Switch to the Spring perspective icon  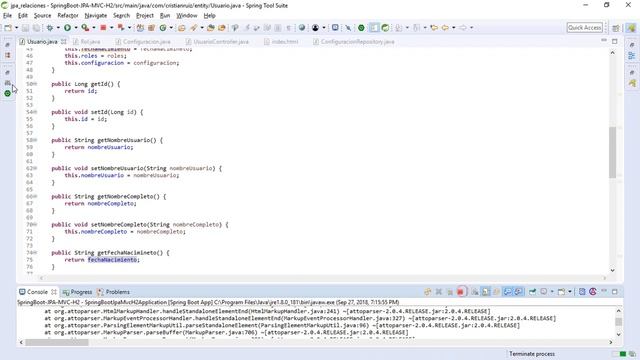[x=632, y=28]
